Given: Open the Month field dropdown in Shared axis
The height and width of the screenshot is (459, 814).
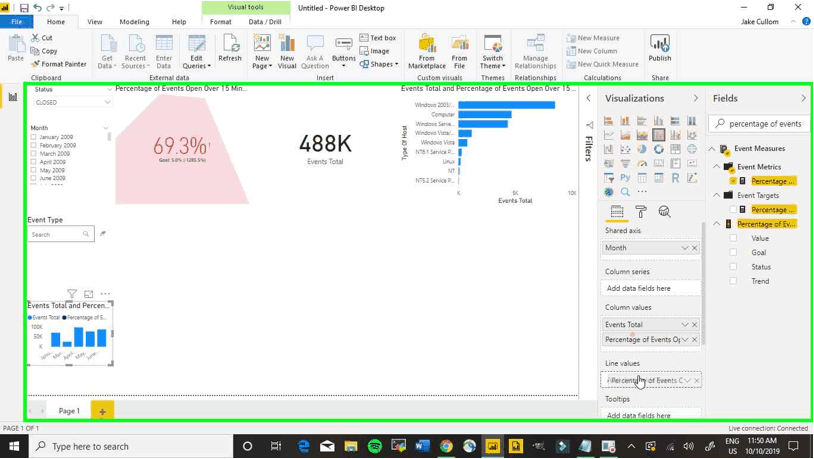Looking at the screenshot, I should click(x=685, y=248).
